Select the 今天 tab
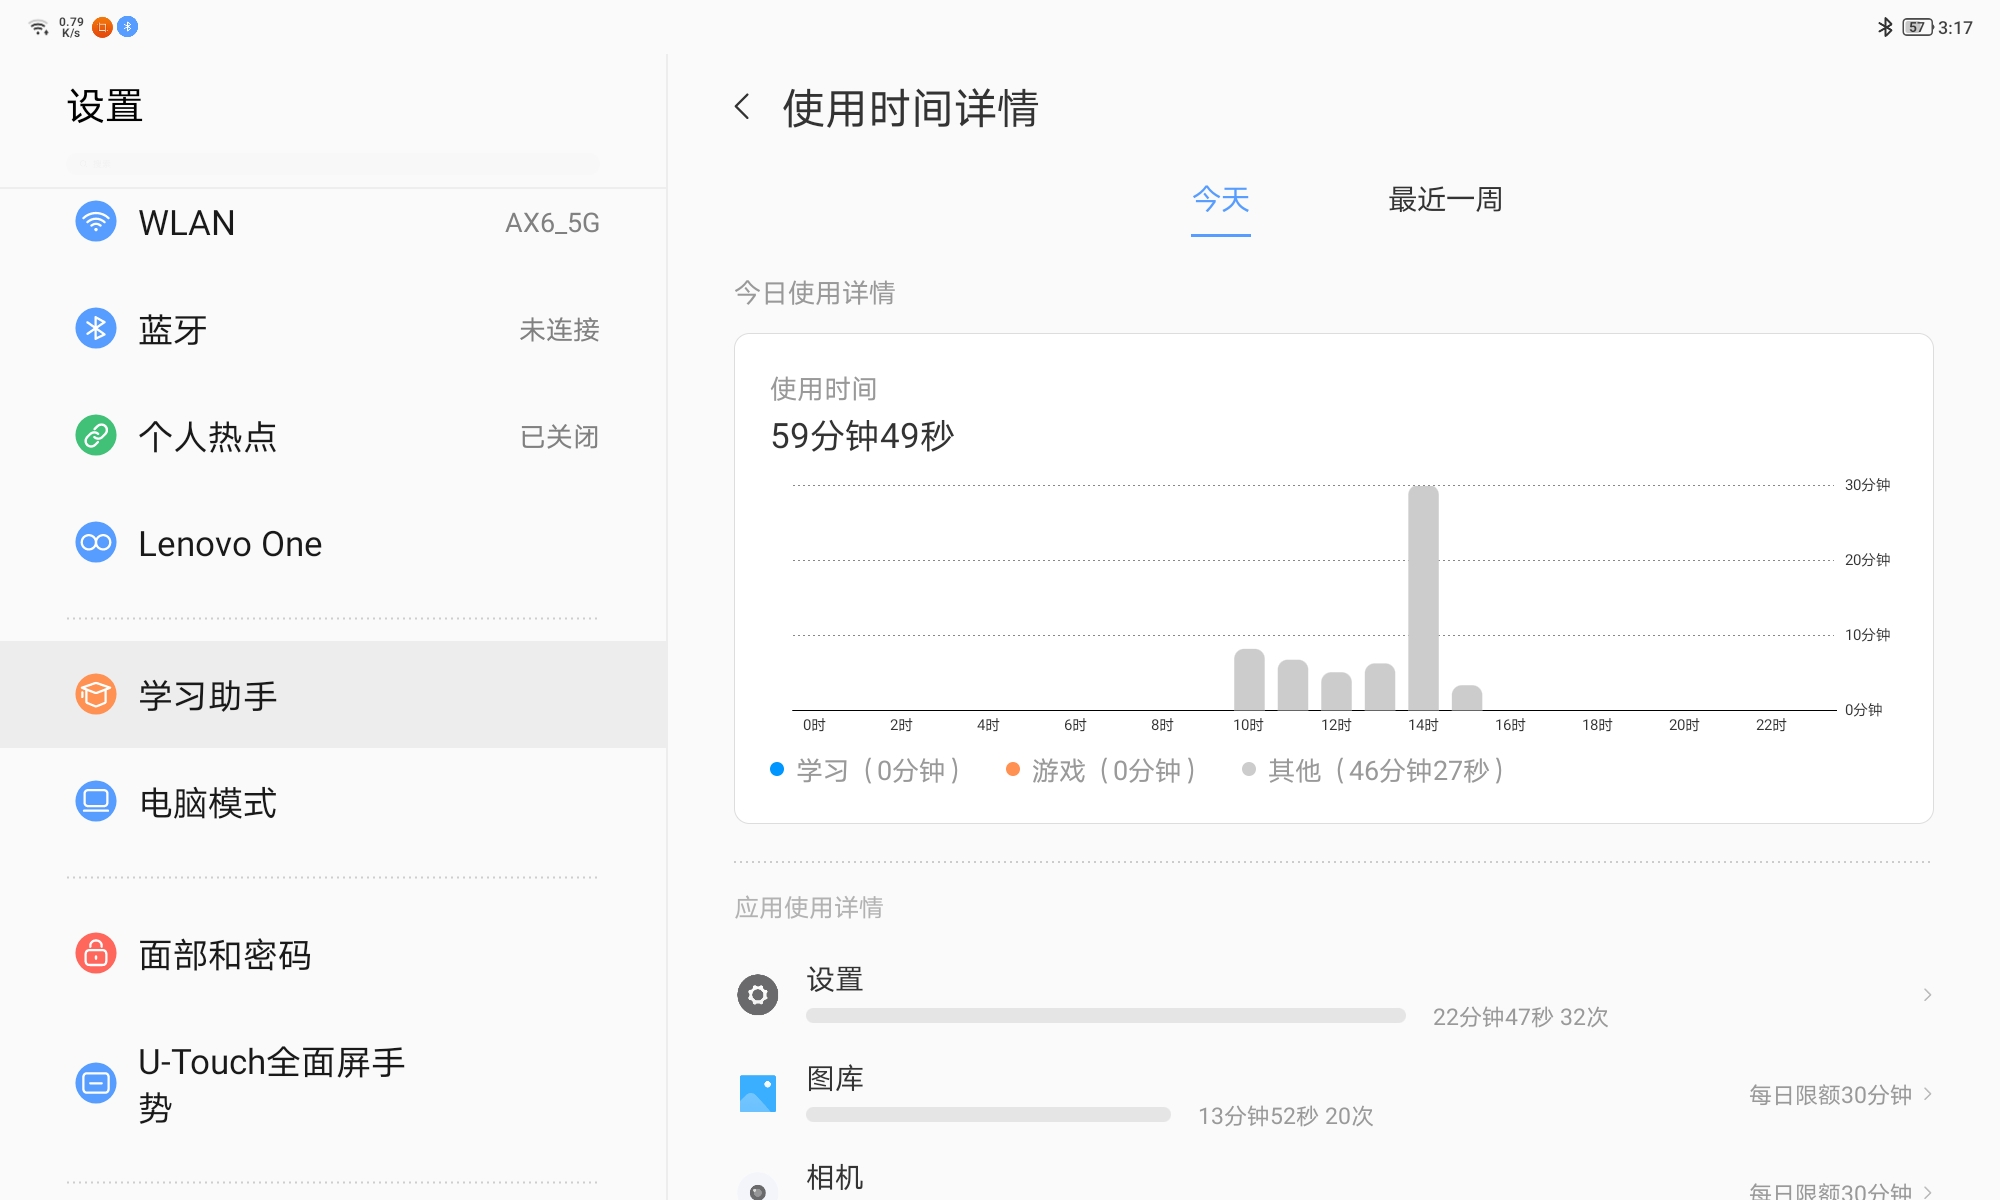 1220,200
